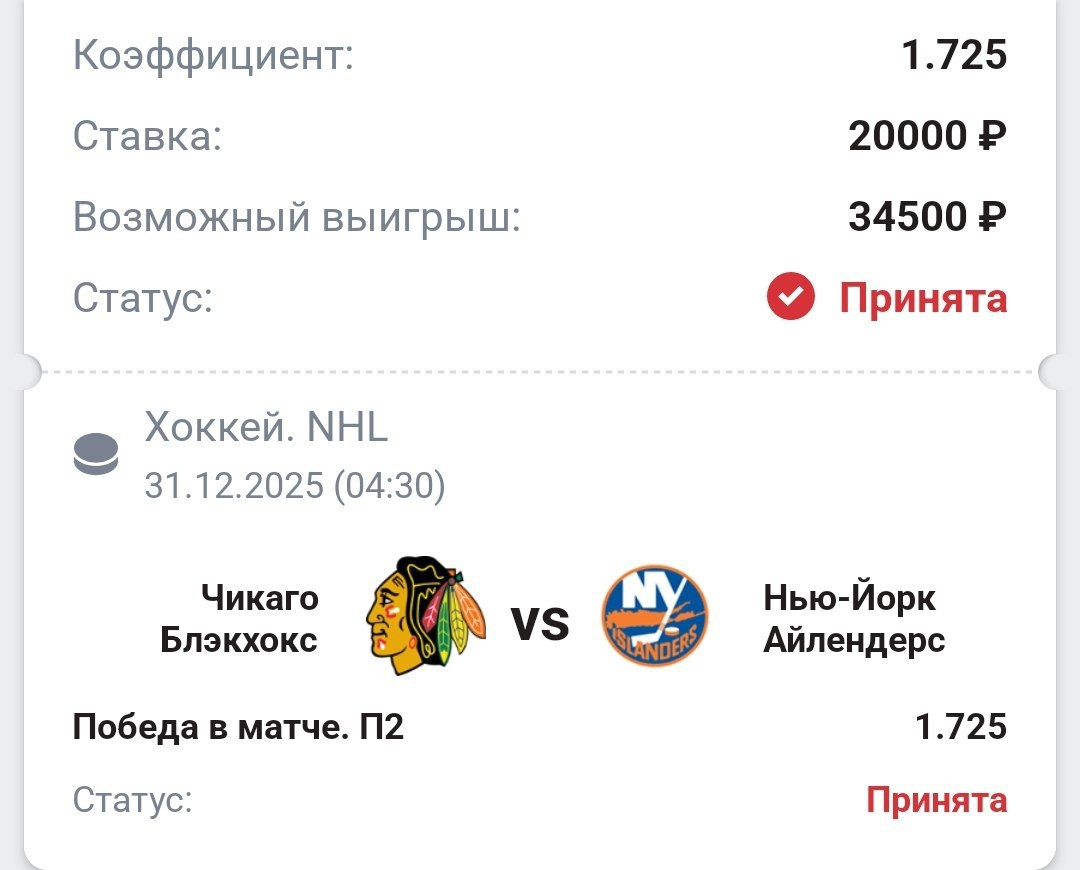Select the possible winnings 34500 ₽
This screenshot has width=1080, height=870.
[927, 216]
